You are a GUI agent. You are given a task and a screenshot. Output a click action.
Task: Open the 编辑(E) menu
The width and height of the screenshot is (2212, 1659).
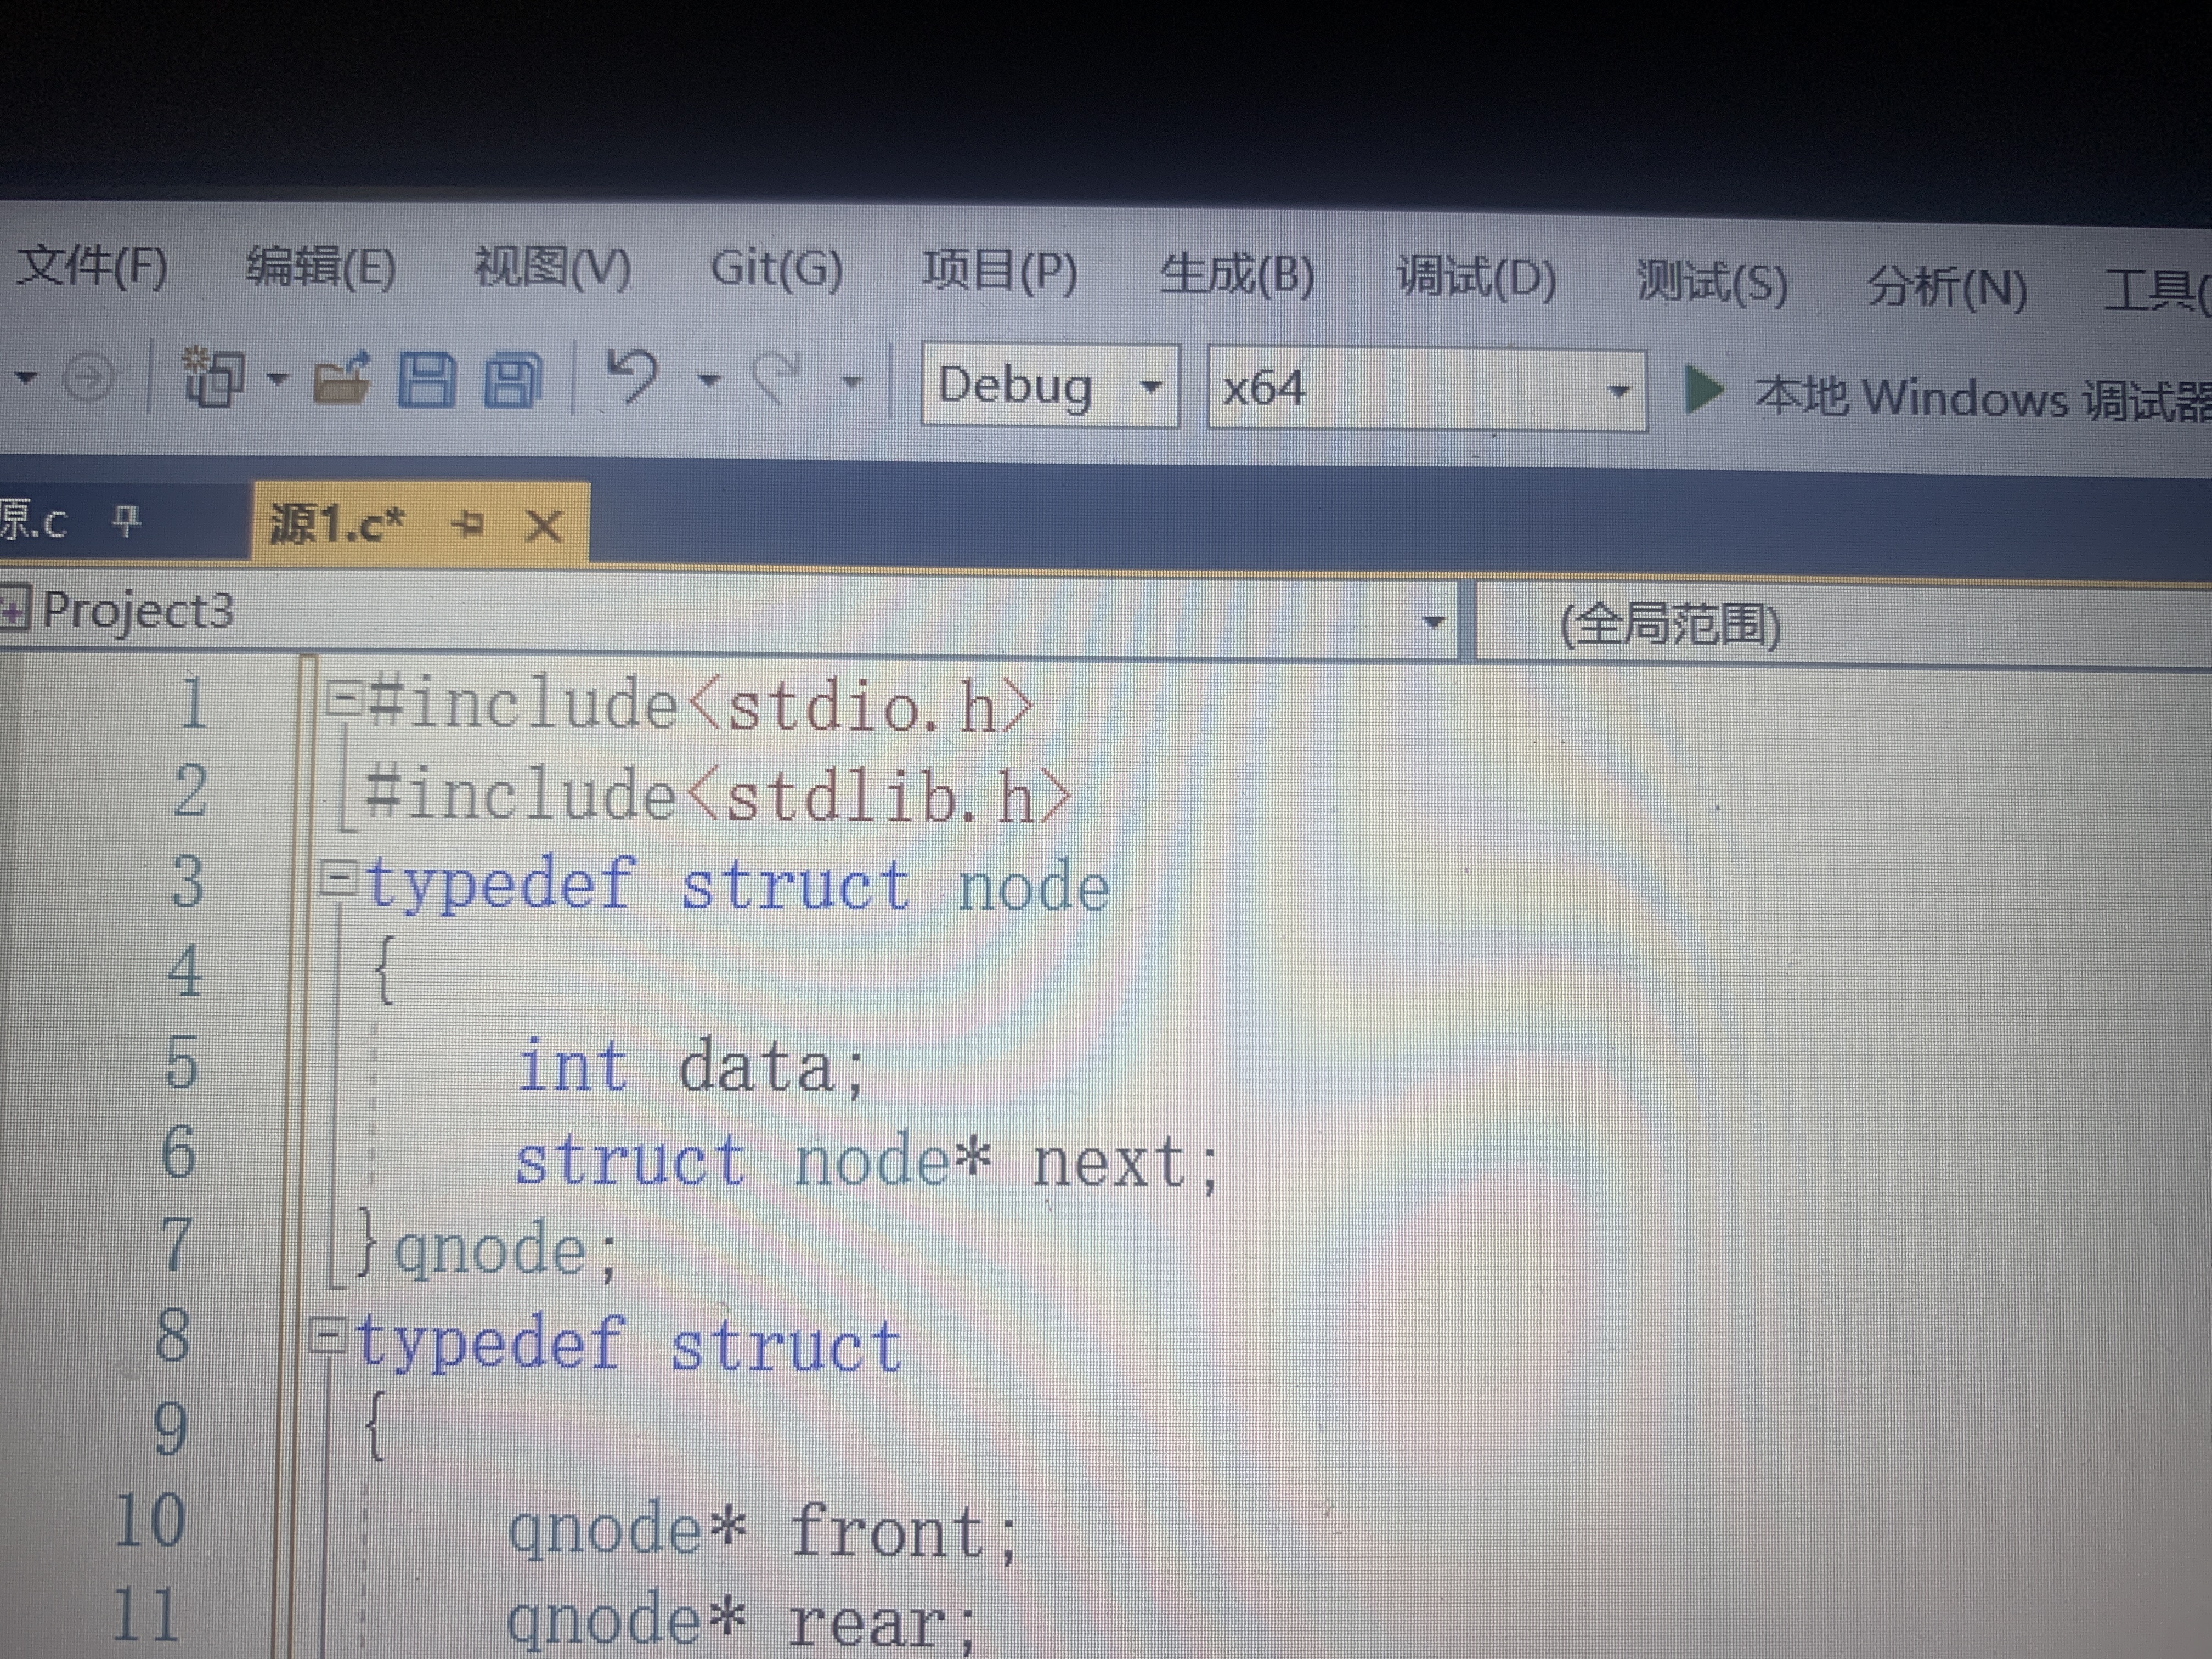[x=321, y=267]
